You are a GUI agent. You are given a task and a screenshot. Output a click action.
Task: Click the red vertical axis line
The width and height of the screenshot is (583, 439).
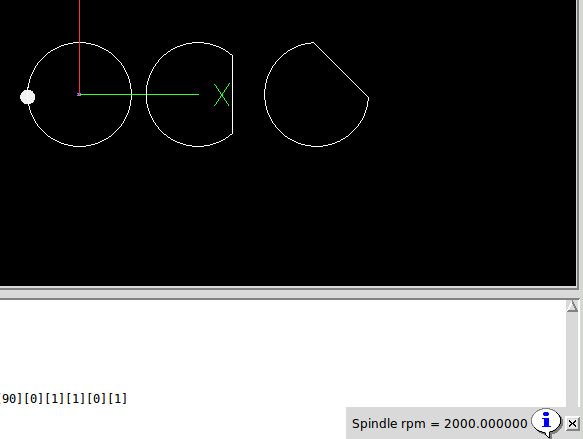click(79, 46)
